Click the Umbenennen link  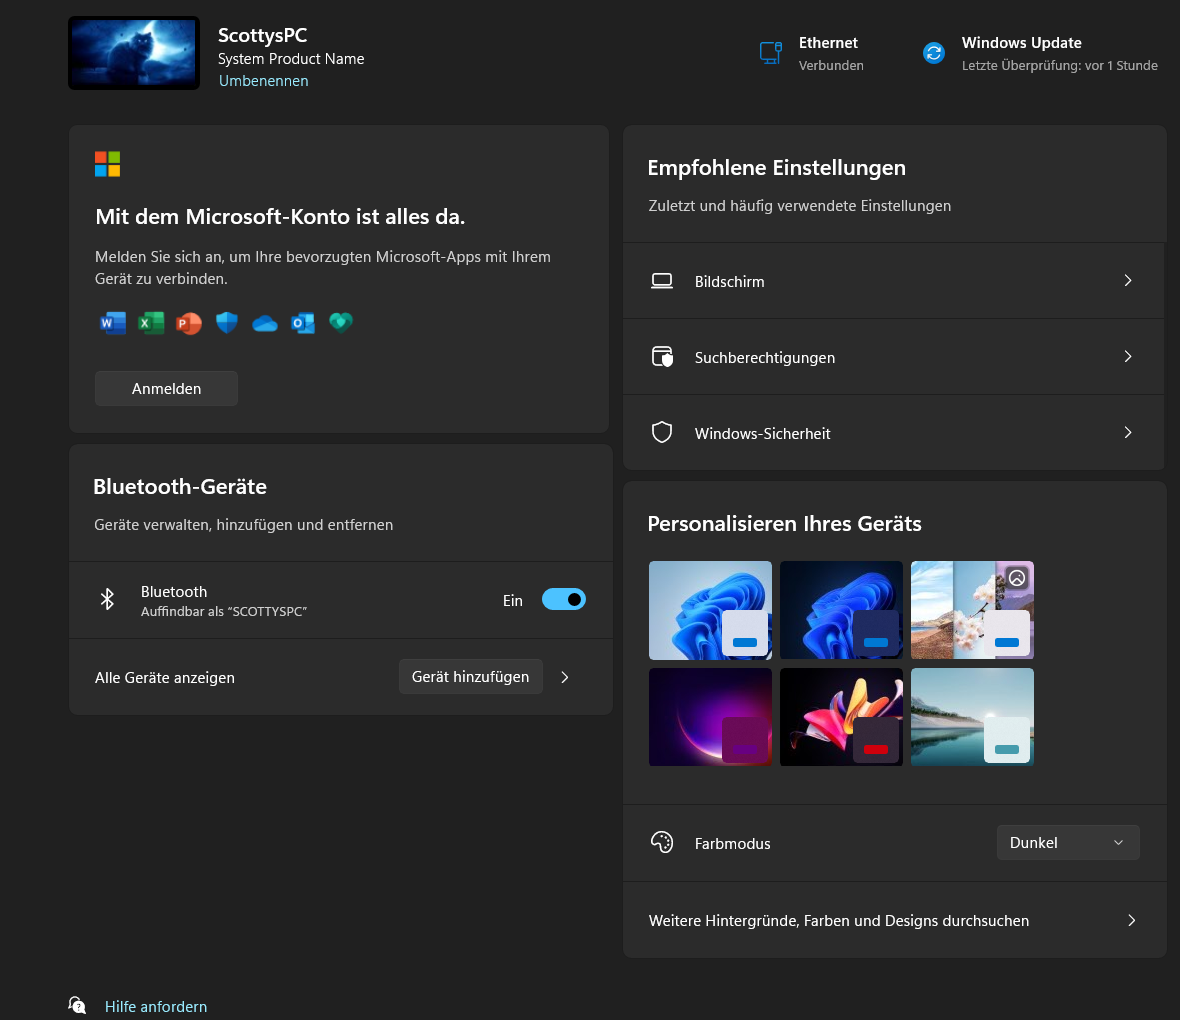[x=263, y=81]
